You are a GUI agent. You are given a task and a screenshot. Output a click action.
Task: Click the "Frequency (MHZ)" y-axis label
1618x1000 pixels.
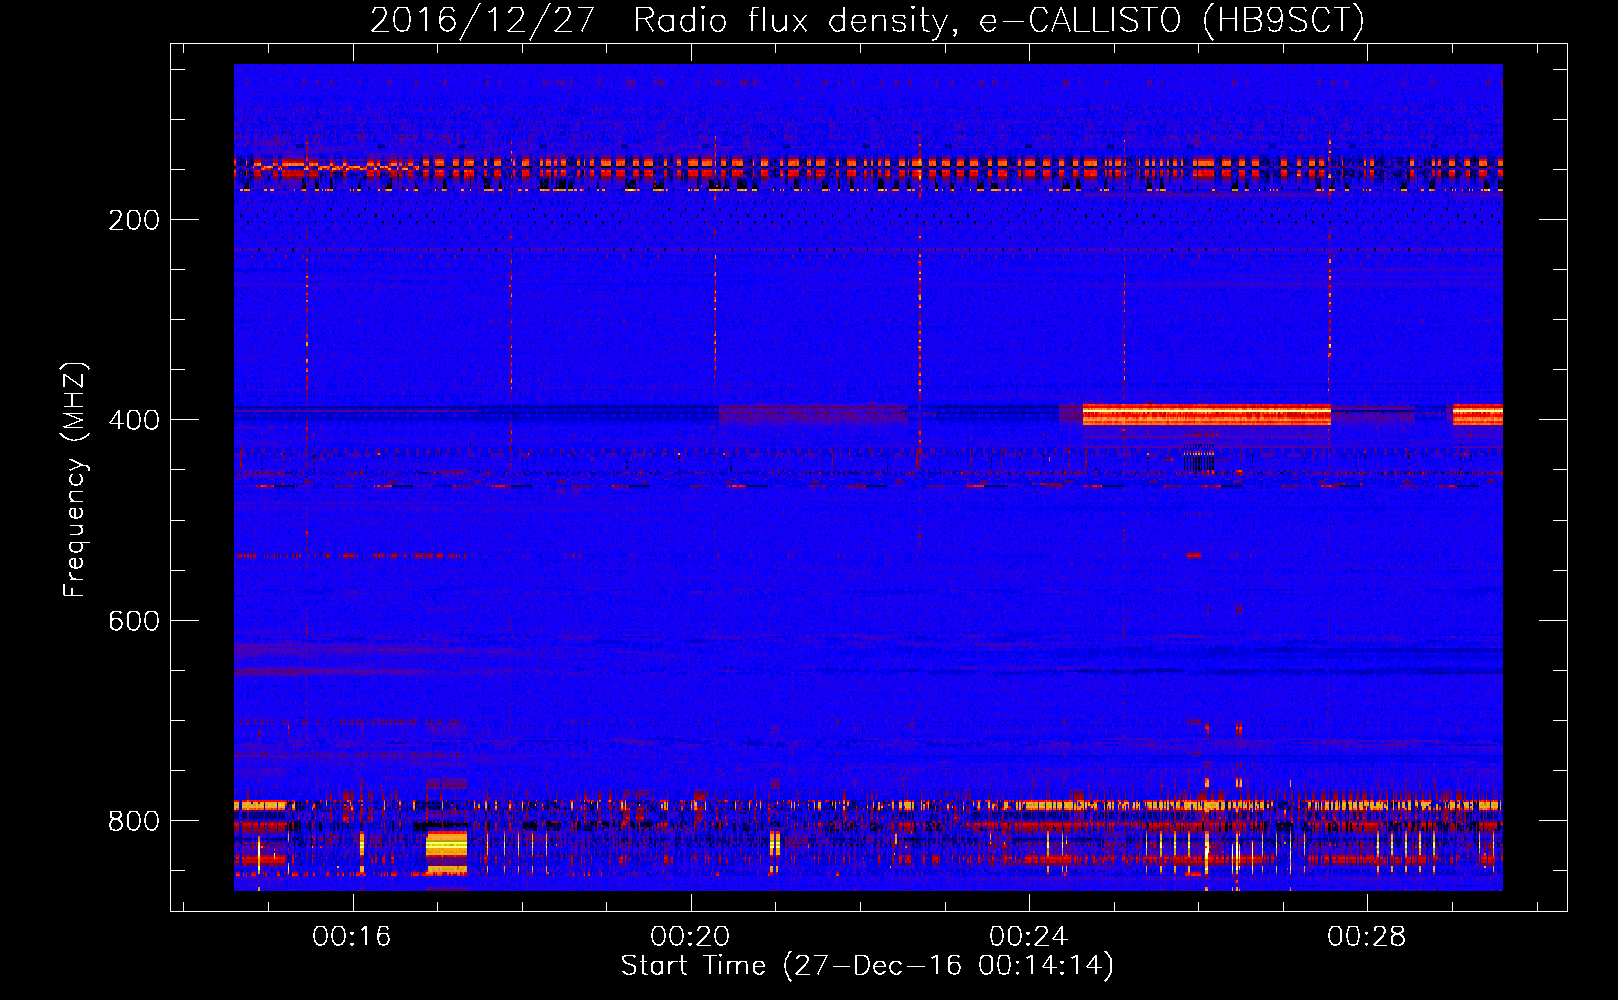point(75,480)
